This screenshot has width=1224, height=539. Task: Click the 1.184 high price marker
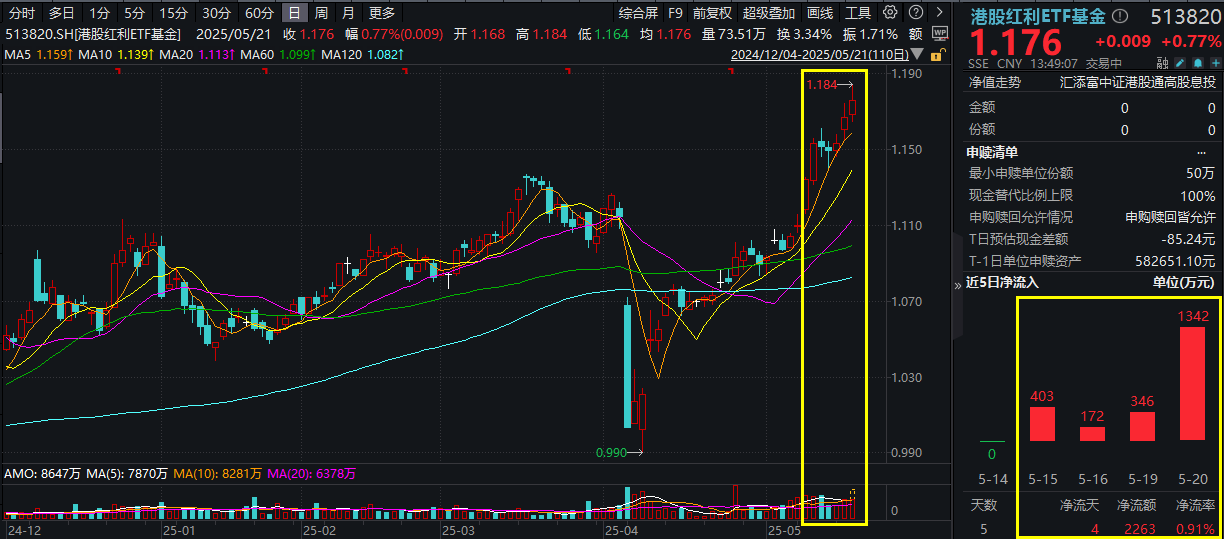pos(821,85)
